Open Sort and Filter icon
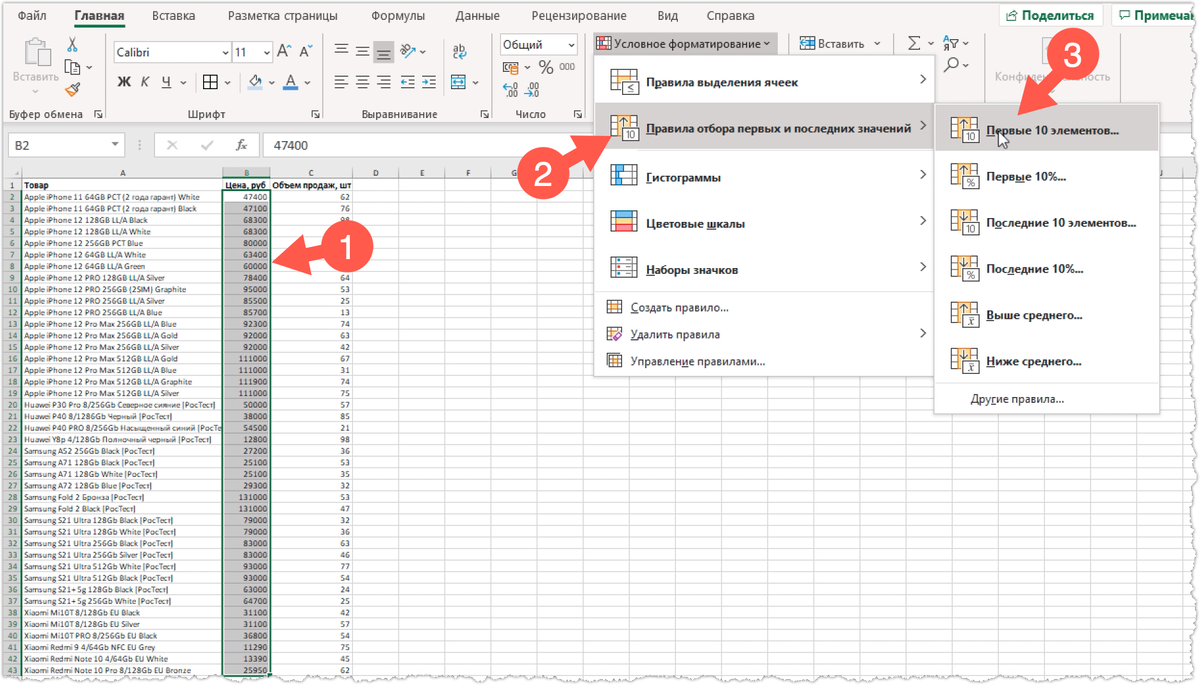 tap(951, 44)
